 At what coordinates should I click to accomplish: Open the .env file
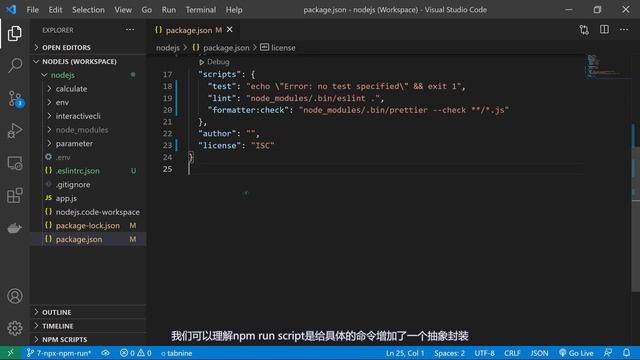[x=88, y=157]
